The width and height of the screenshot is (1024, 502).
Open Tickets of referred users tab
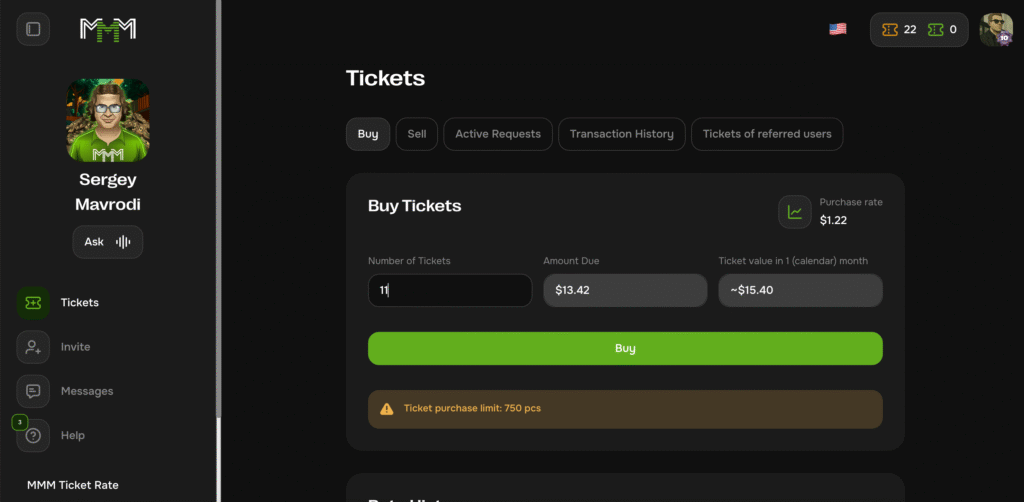pos(767,134)
